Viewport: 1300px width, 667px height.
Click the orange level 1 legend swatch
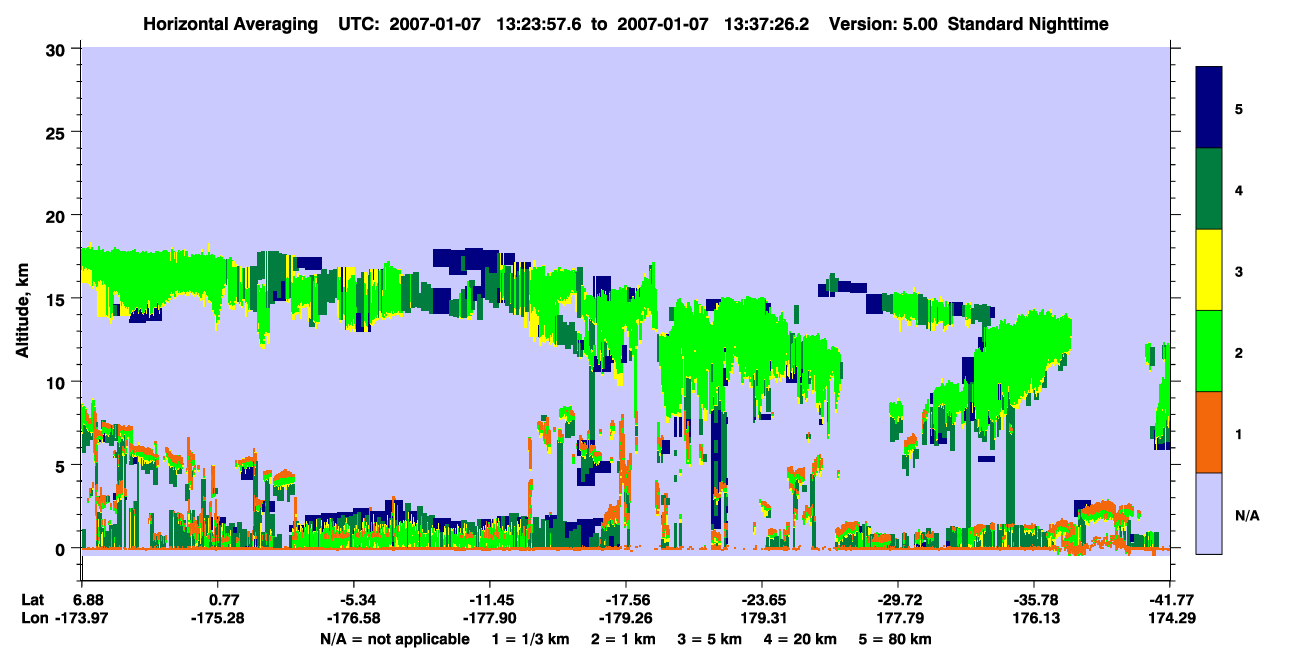tap(1209, 432)
